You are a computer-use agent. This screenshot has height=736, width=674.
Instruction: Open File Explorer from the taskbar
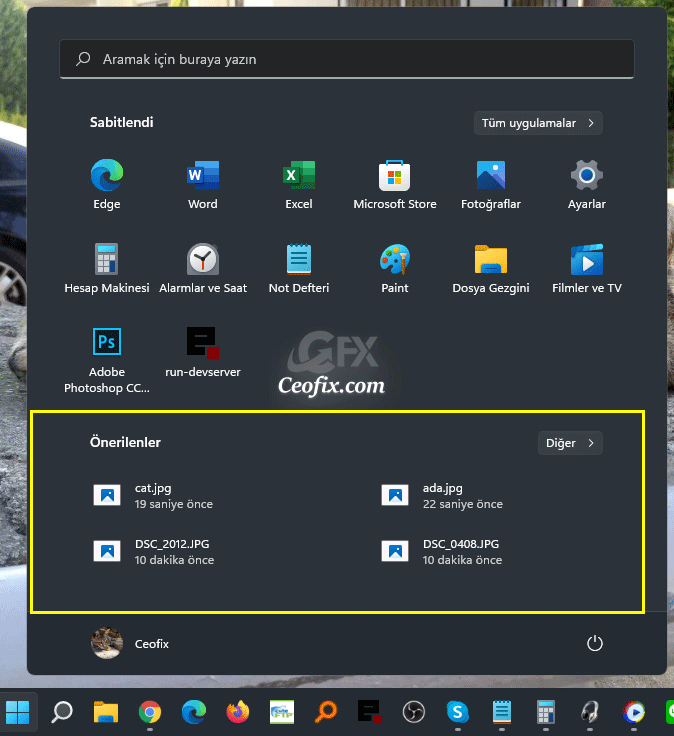106,712
